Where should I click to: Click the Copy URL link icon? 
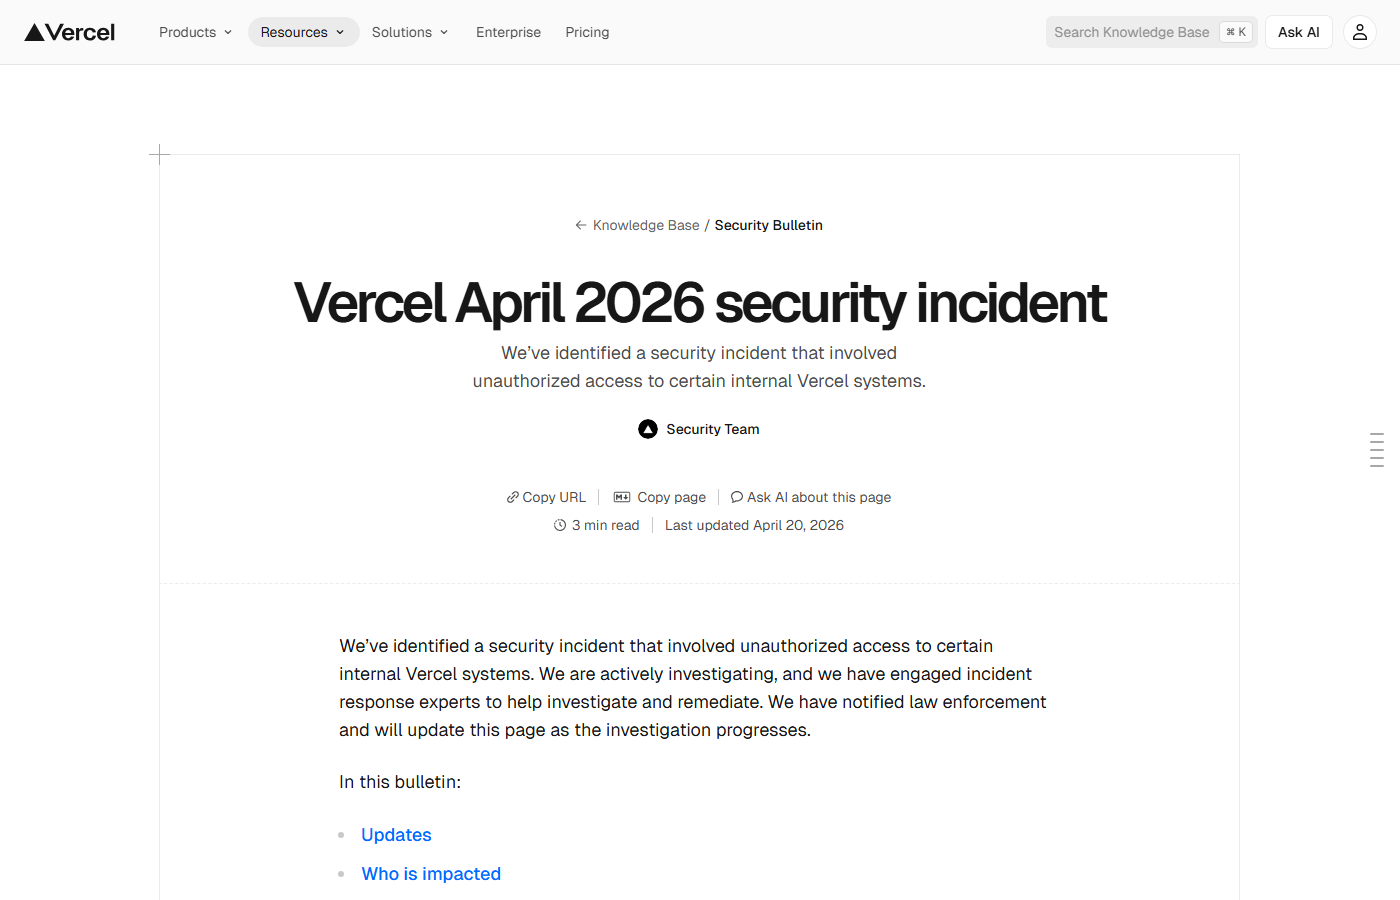coord(513,496)
